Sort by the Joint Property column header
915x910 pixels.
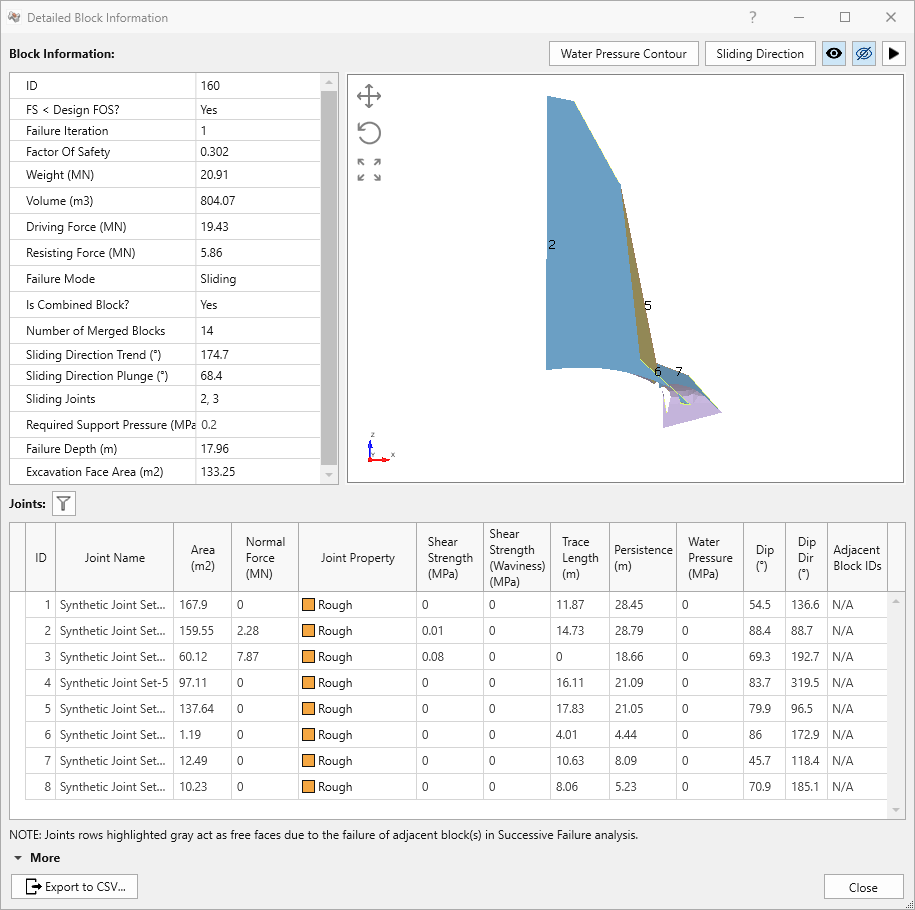(357, 557)
